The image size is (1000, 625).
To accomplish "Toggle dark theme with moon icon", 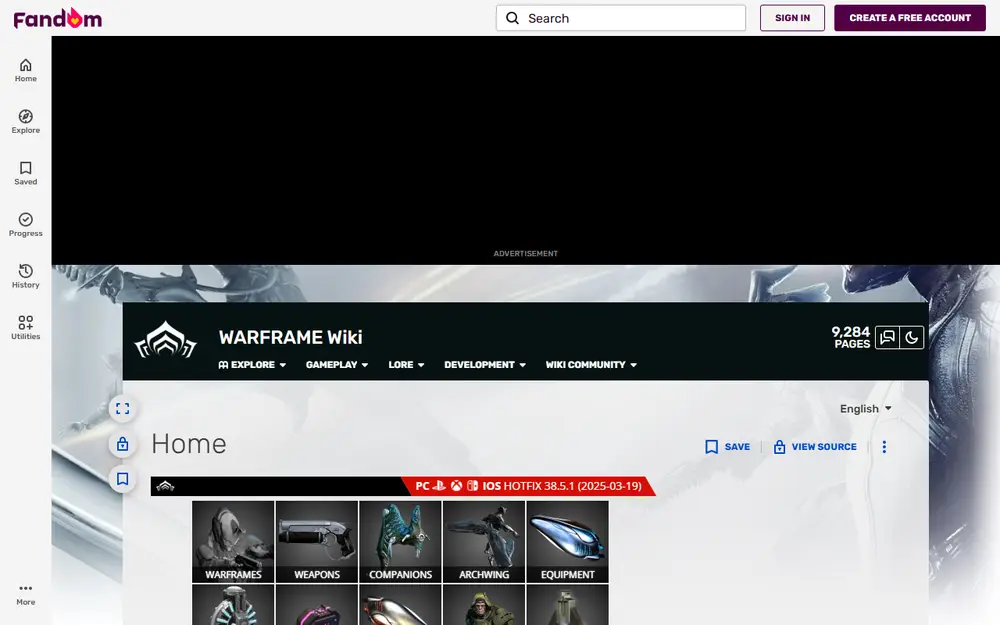I will click(911, 337).
